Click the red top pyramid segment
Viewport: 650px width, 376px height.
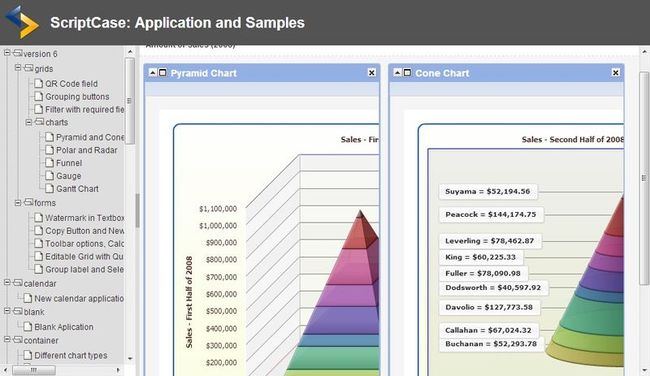[x=360, y=233]
